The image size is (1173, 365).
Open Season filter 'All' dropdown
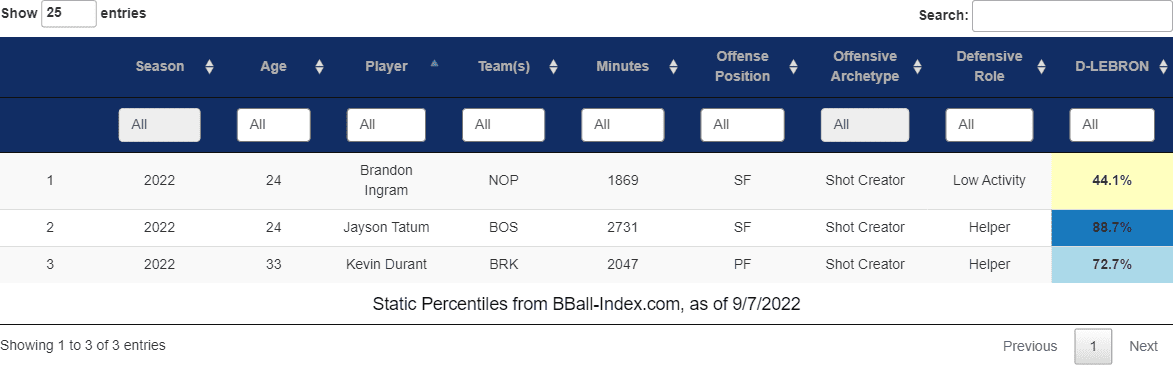159,125
